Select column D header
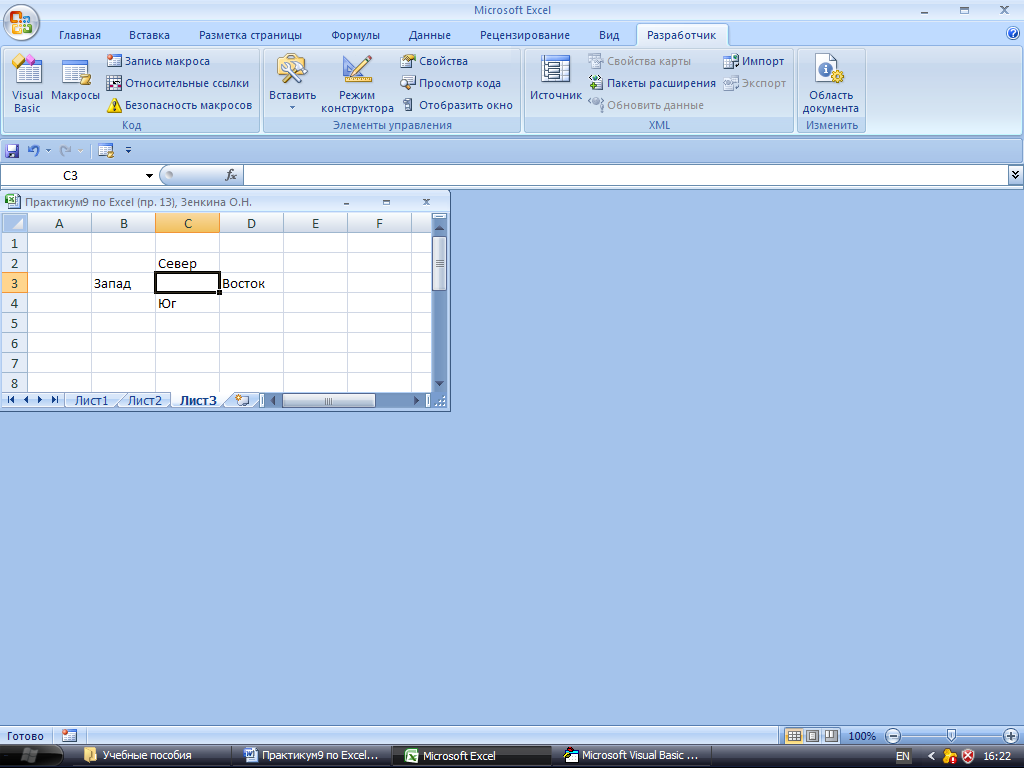1024x768 pixels. [251, 224]
